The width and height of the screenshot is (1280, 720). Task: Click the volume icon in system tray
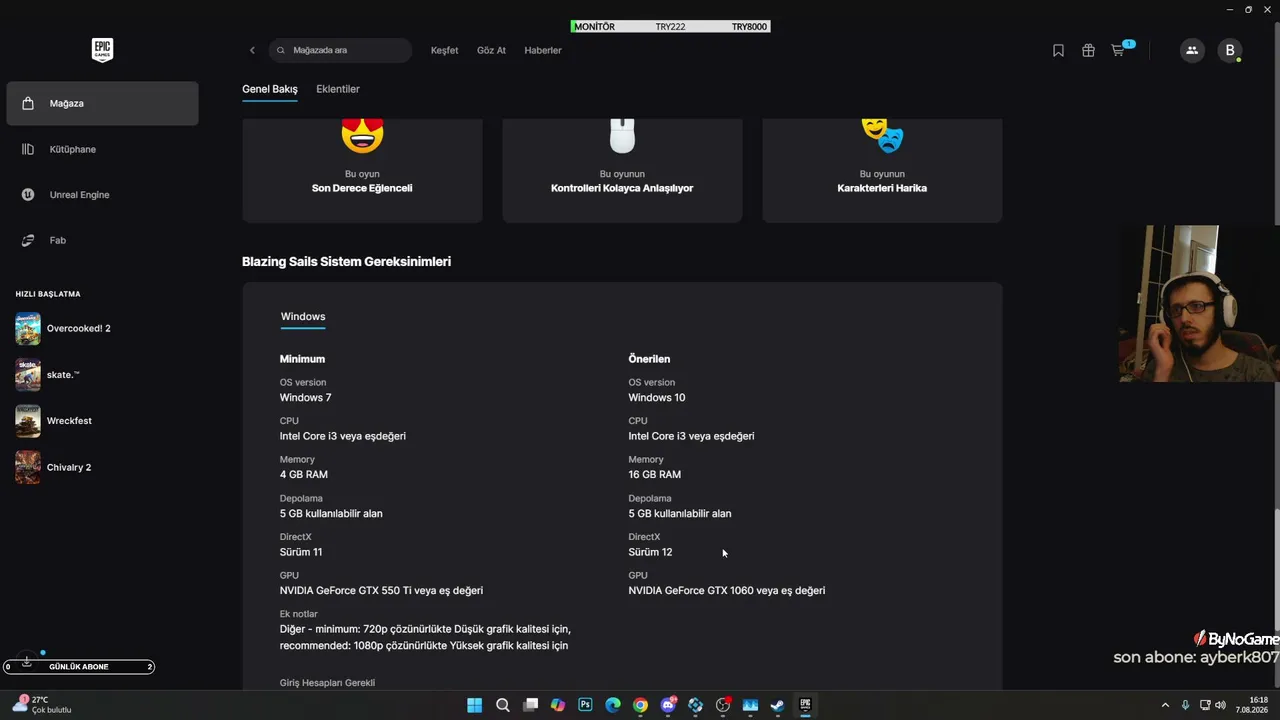1220,705
